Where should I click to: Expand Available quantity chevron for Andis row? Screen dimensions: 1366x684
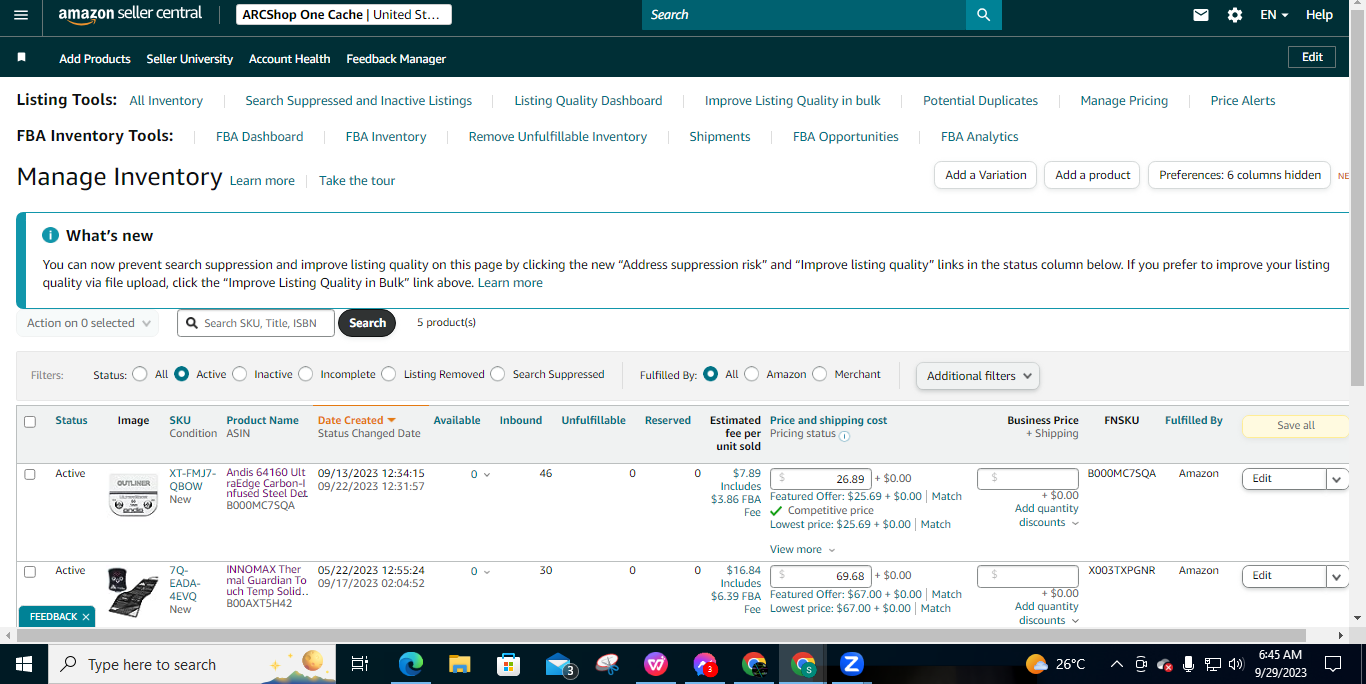(487, 475)
